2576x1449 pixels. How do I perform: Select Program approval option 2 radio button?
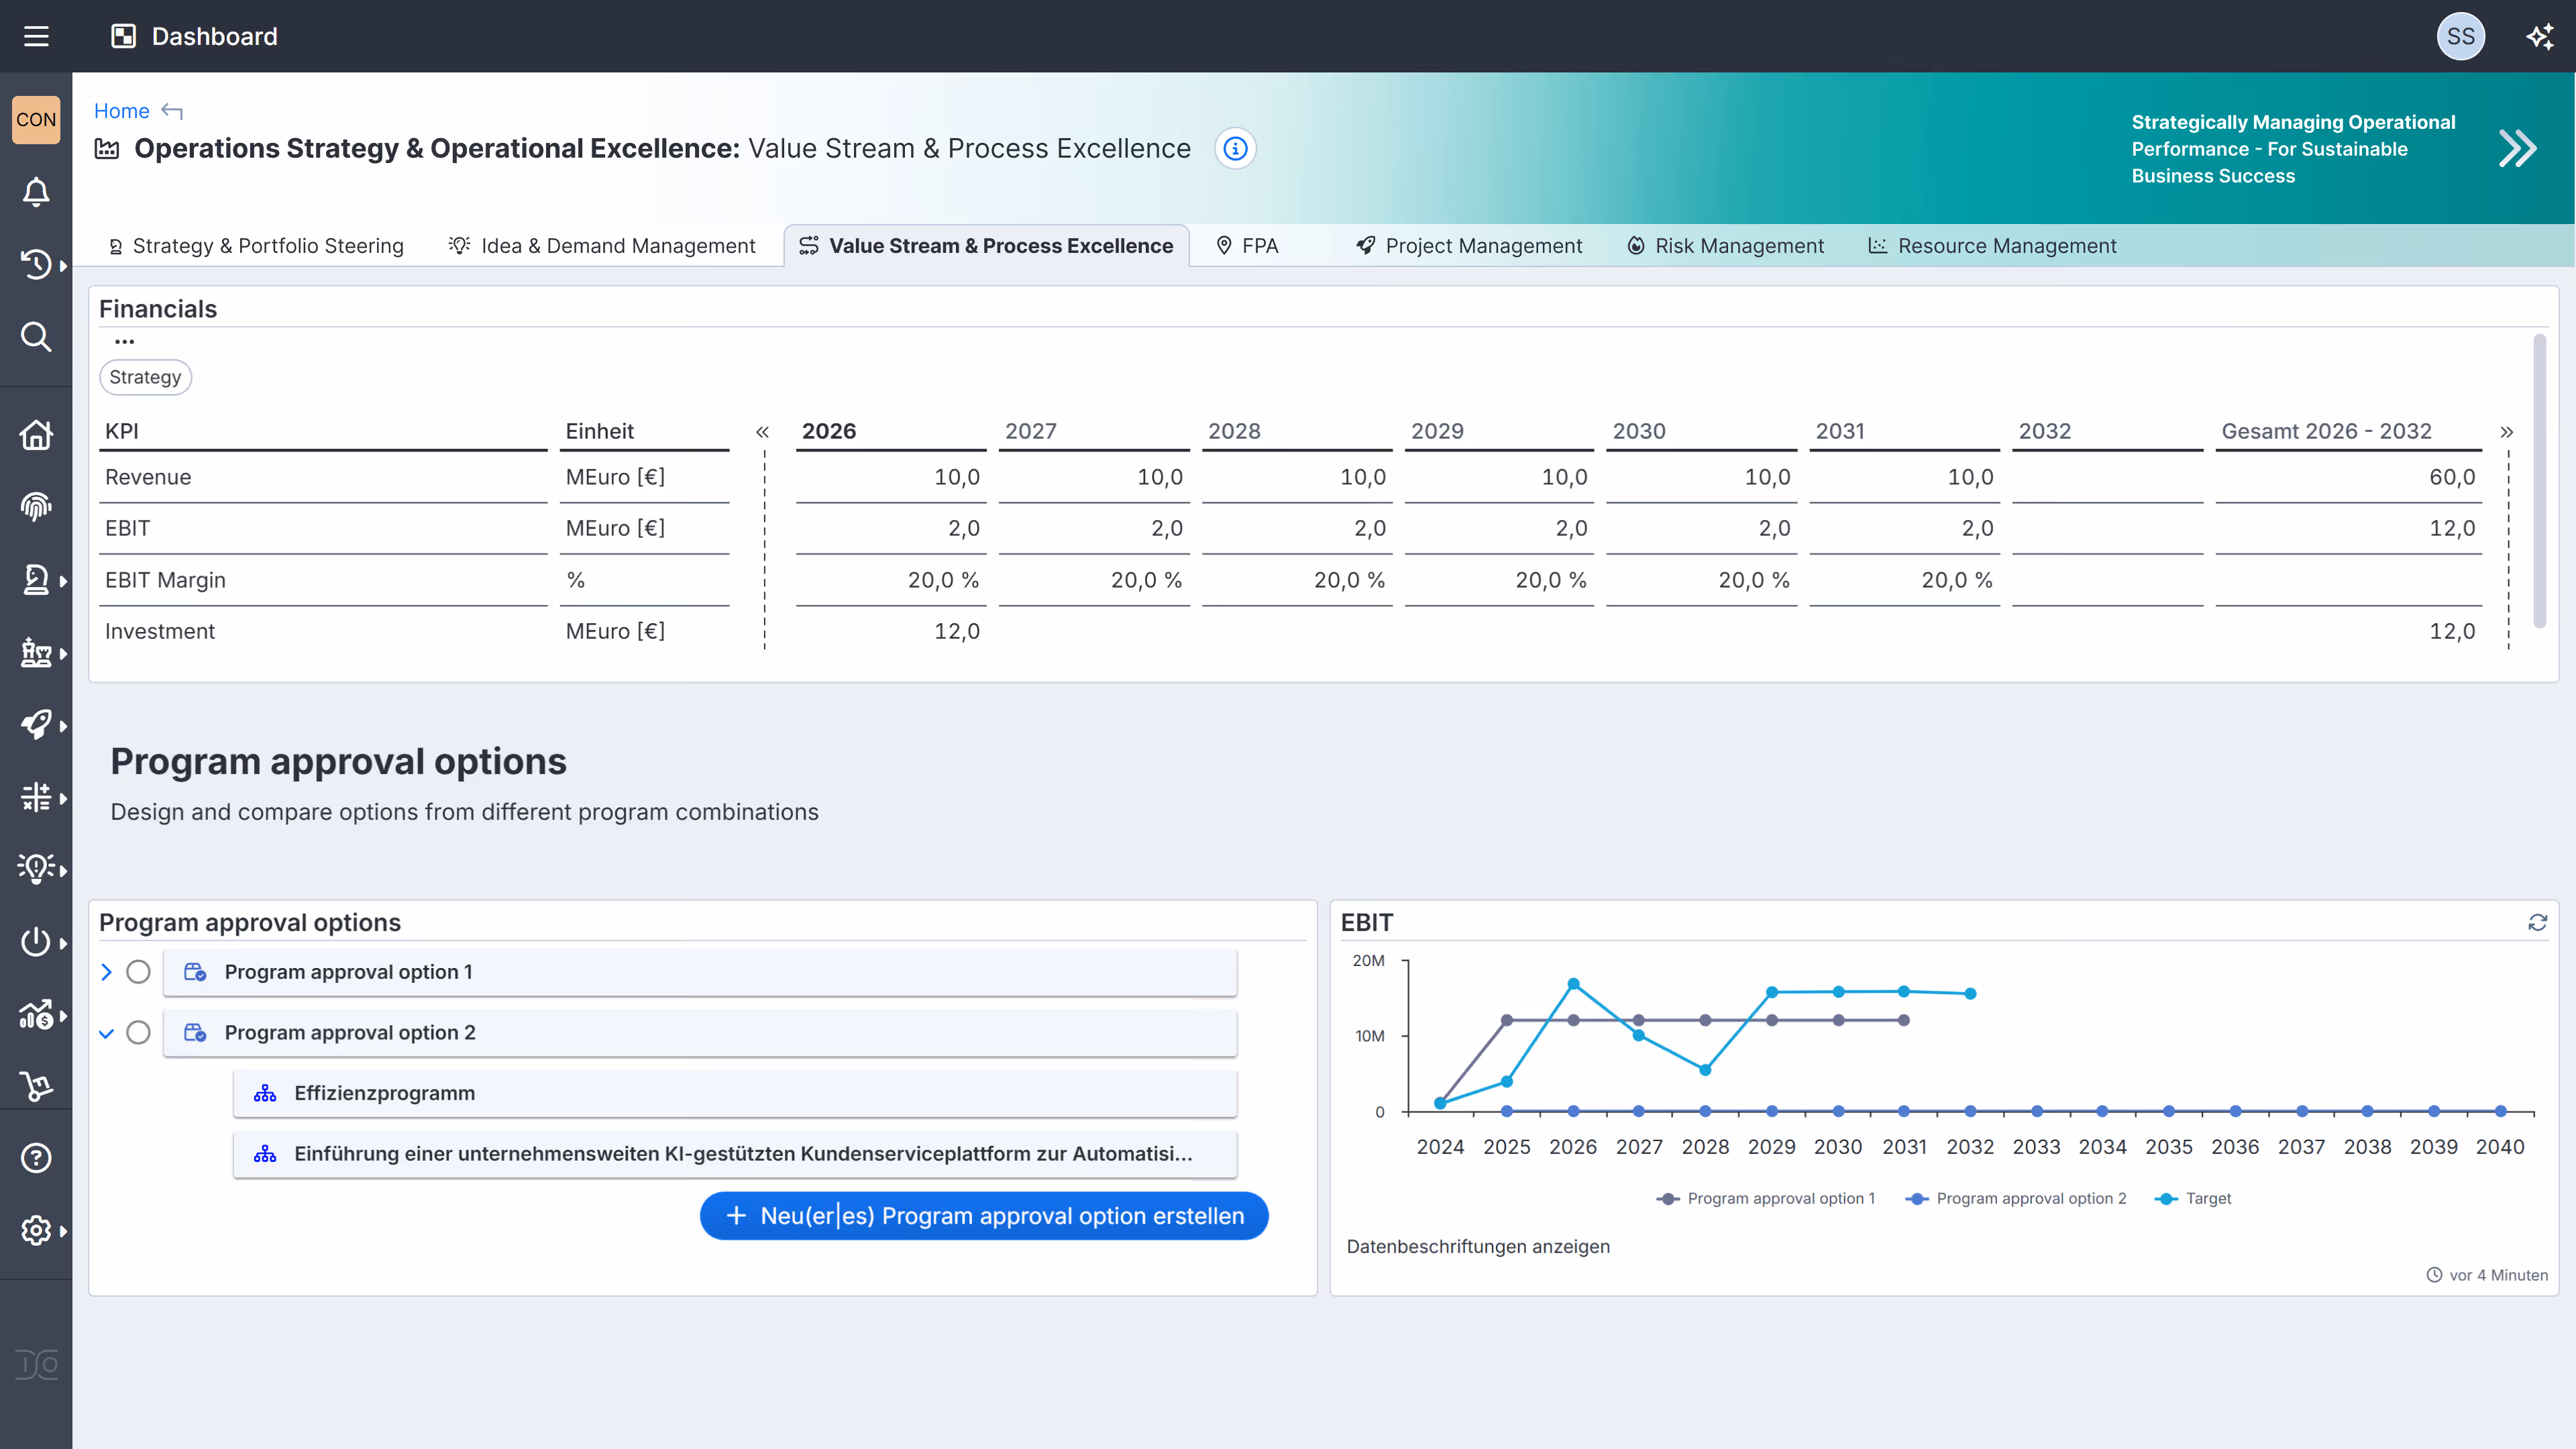[x=139, y=1033]
